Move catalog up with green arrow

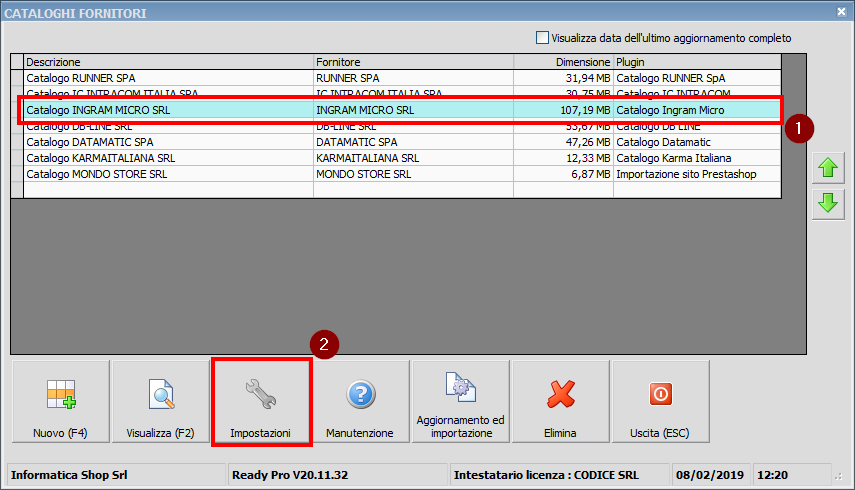(828, 168)
